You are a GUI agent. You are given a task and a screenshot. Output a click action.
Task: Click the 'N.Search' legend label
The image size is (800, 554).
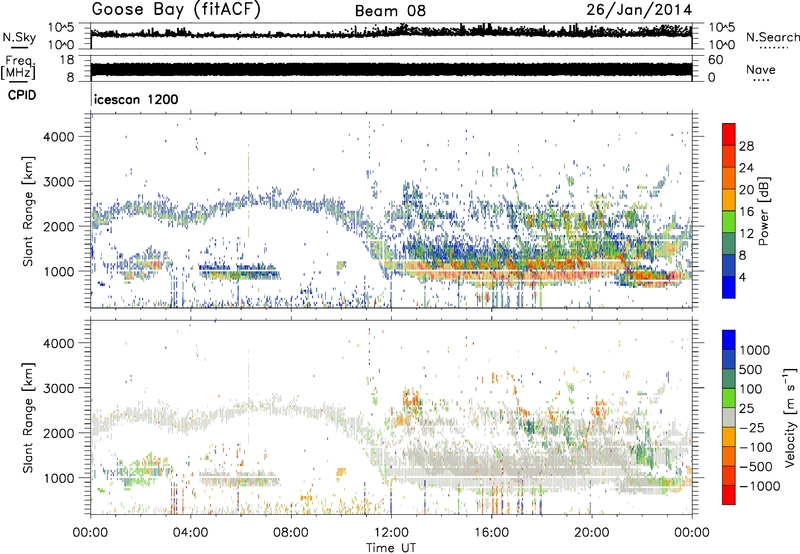click(773, 37)
